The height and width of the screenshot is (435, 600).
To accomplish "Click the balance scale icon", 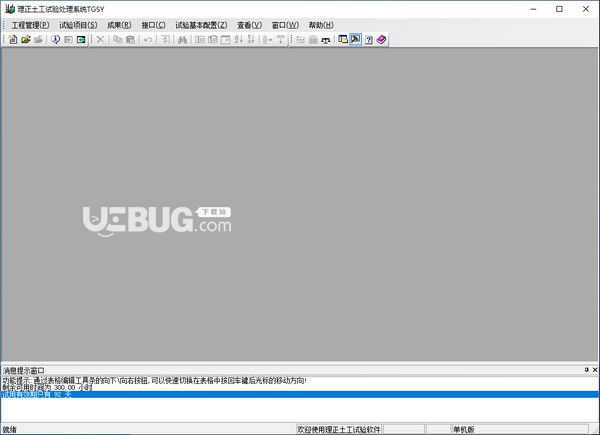I will (x=326, y=39).
